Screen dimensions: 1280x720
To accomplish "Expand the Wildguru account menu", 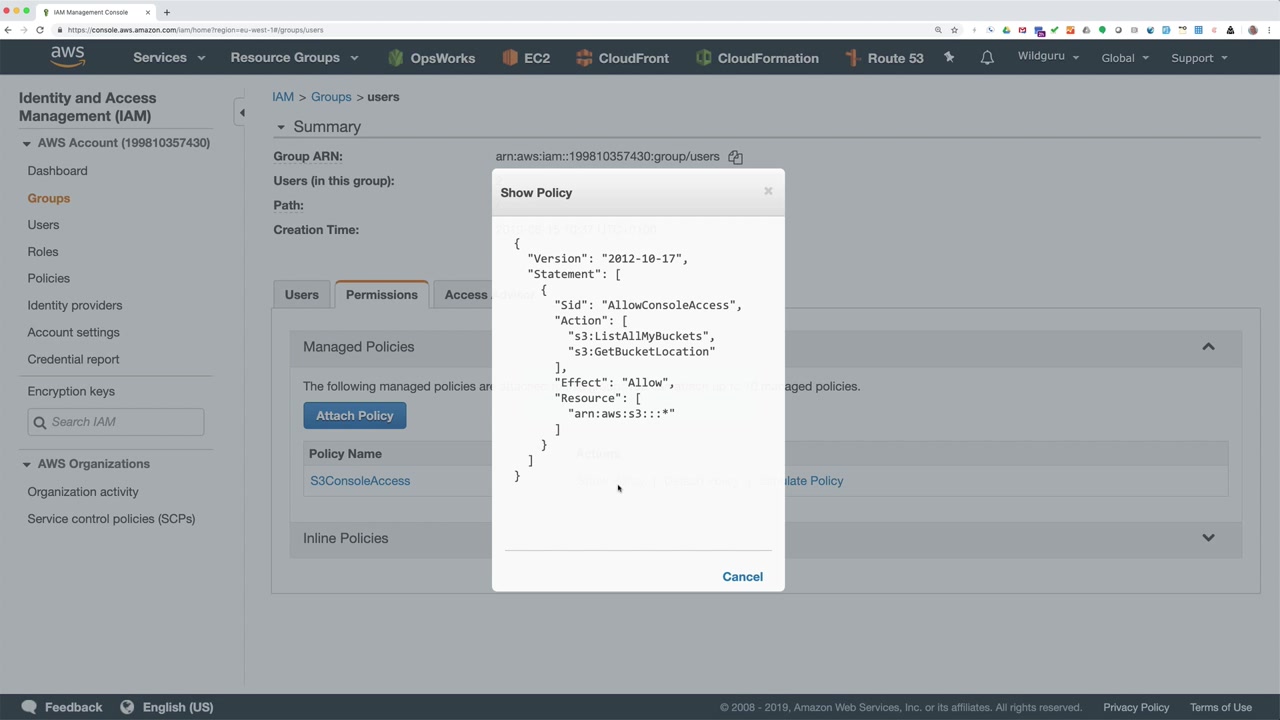I will [x=1048, y=56].
